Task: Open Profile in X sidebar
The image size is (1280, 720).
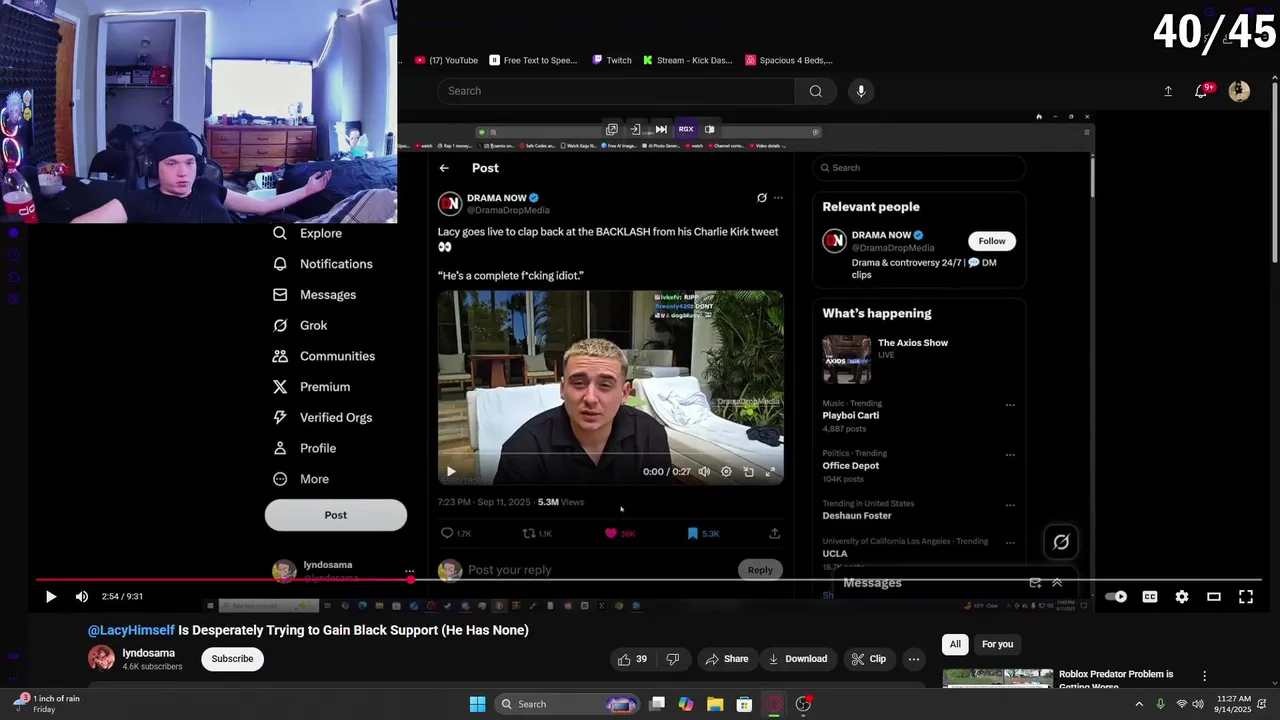Action: click(305, 448)
